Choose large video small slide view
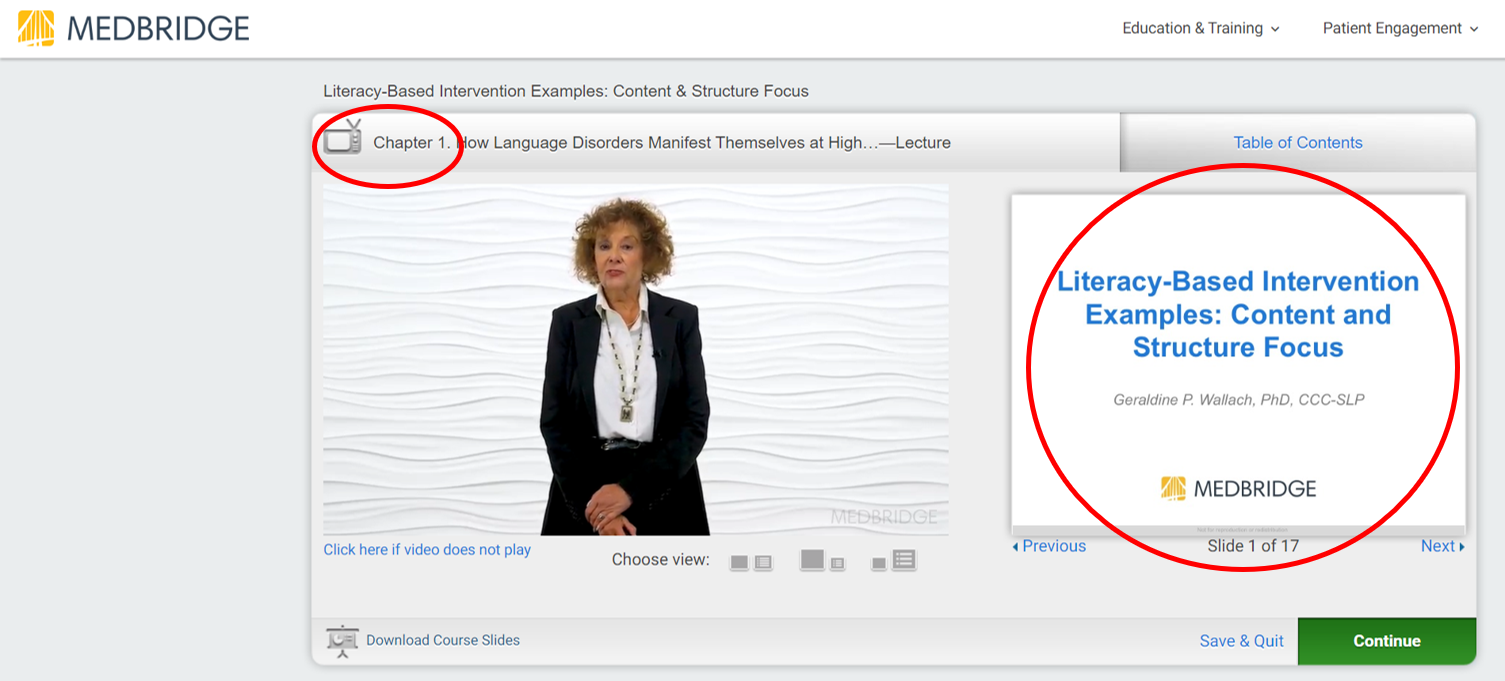This screenshot has height=681, width=1505. pyautogui.click(x=823, y=561)
